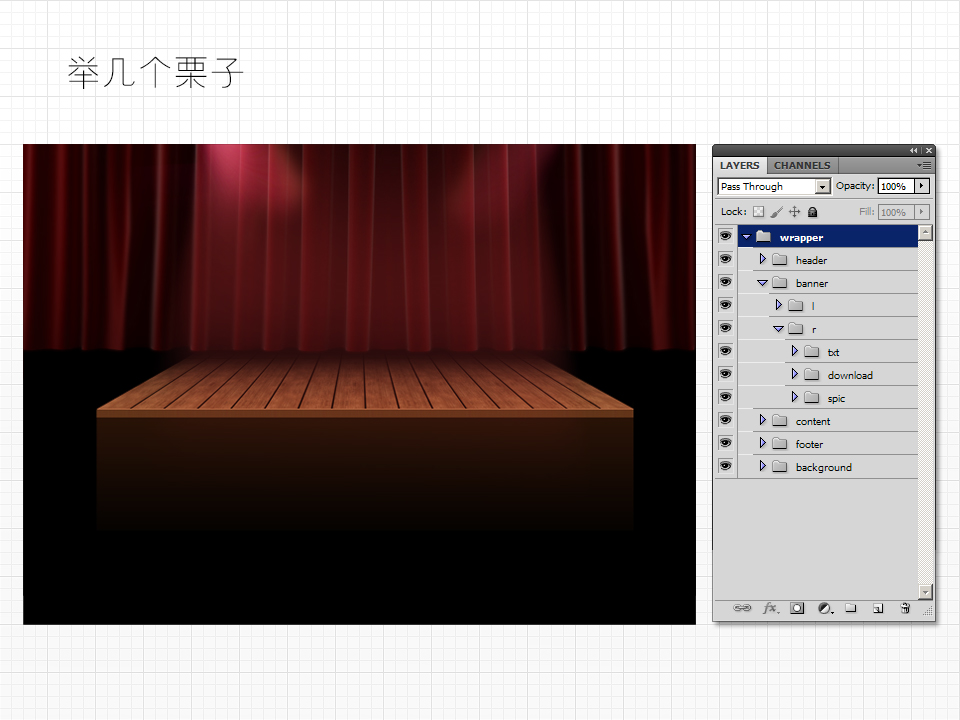
Task: Open the Pass Through blend mode dropdown
Action: 823,187
